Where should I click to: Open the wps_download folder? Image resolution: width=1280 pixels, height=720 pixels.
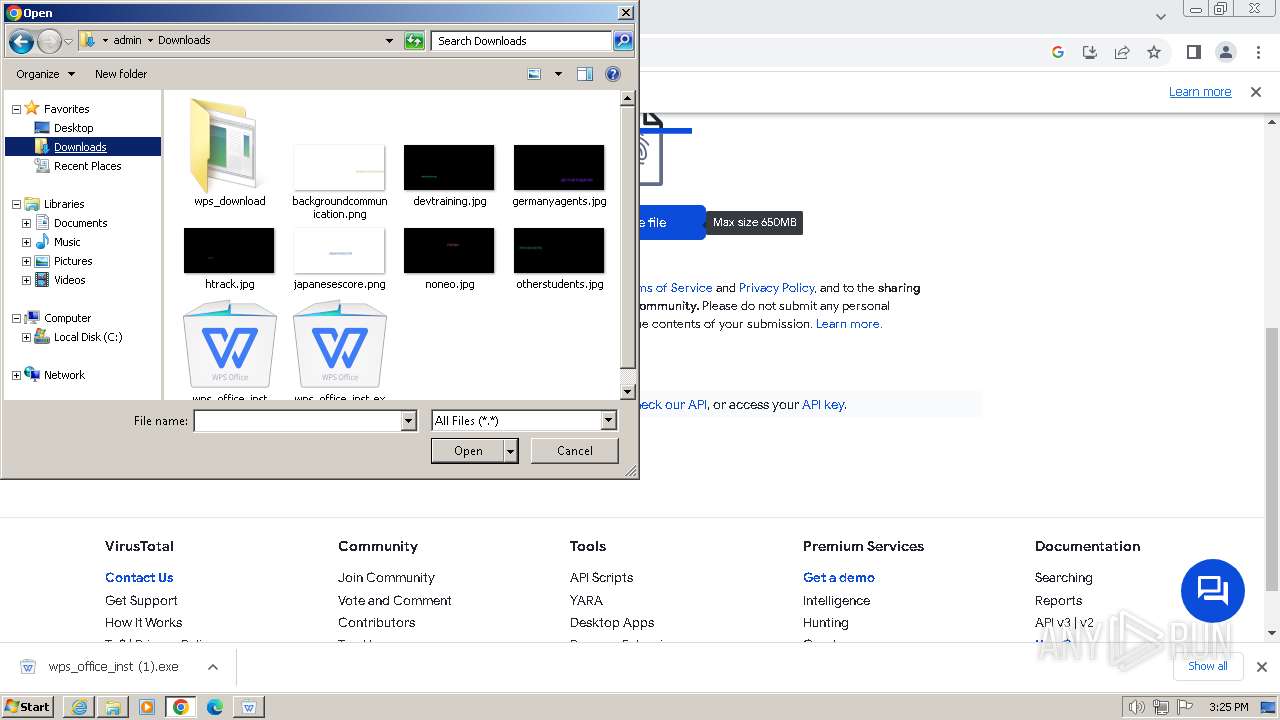[230, 152]
